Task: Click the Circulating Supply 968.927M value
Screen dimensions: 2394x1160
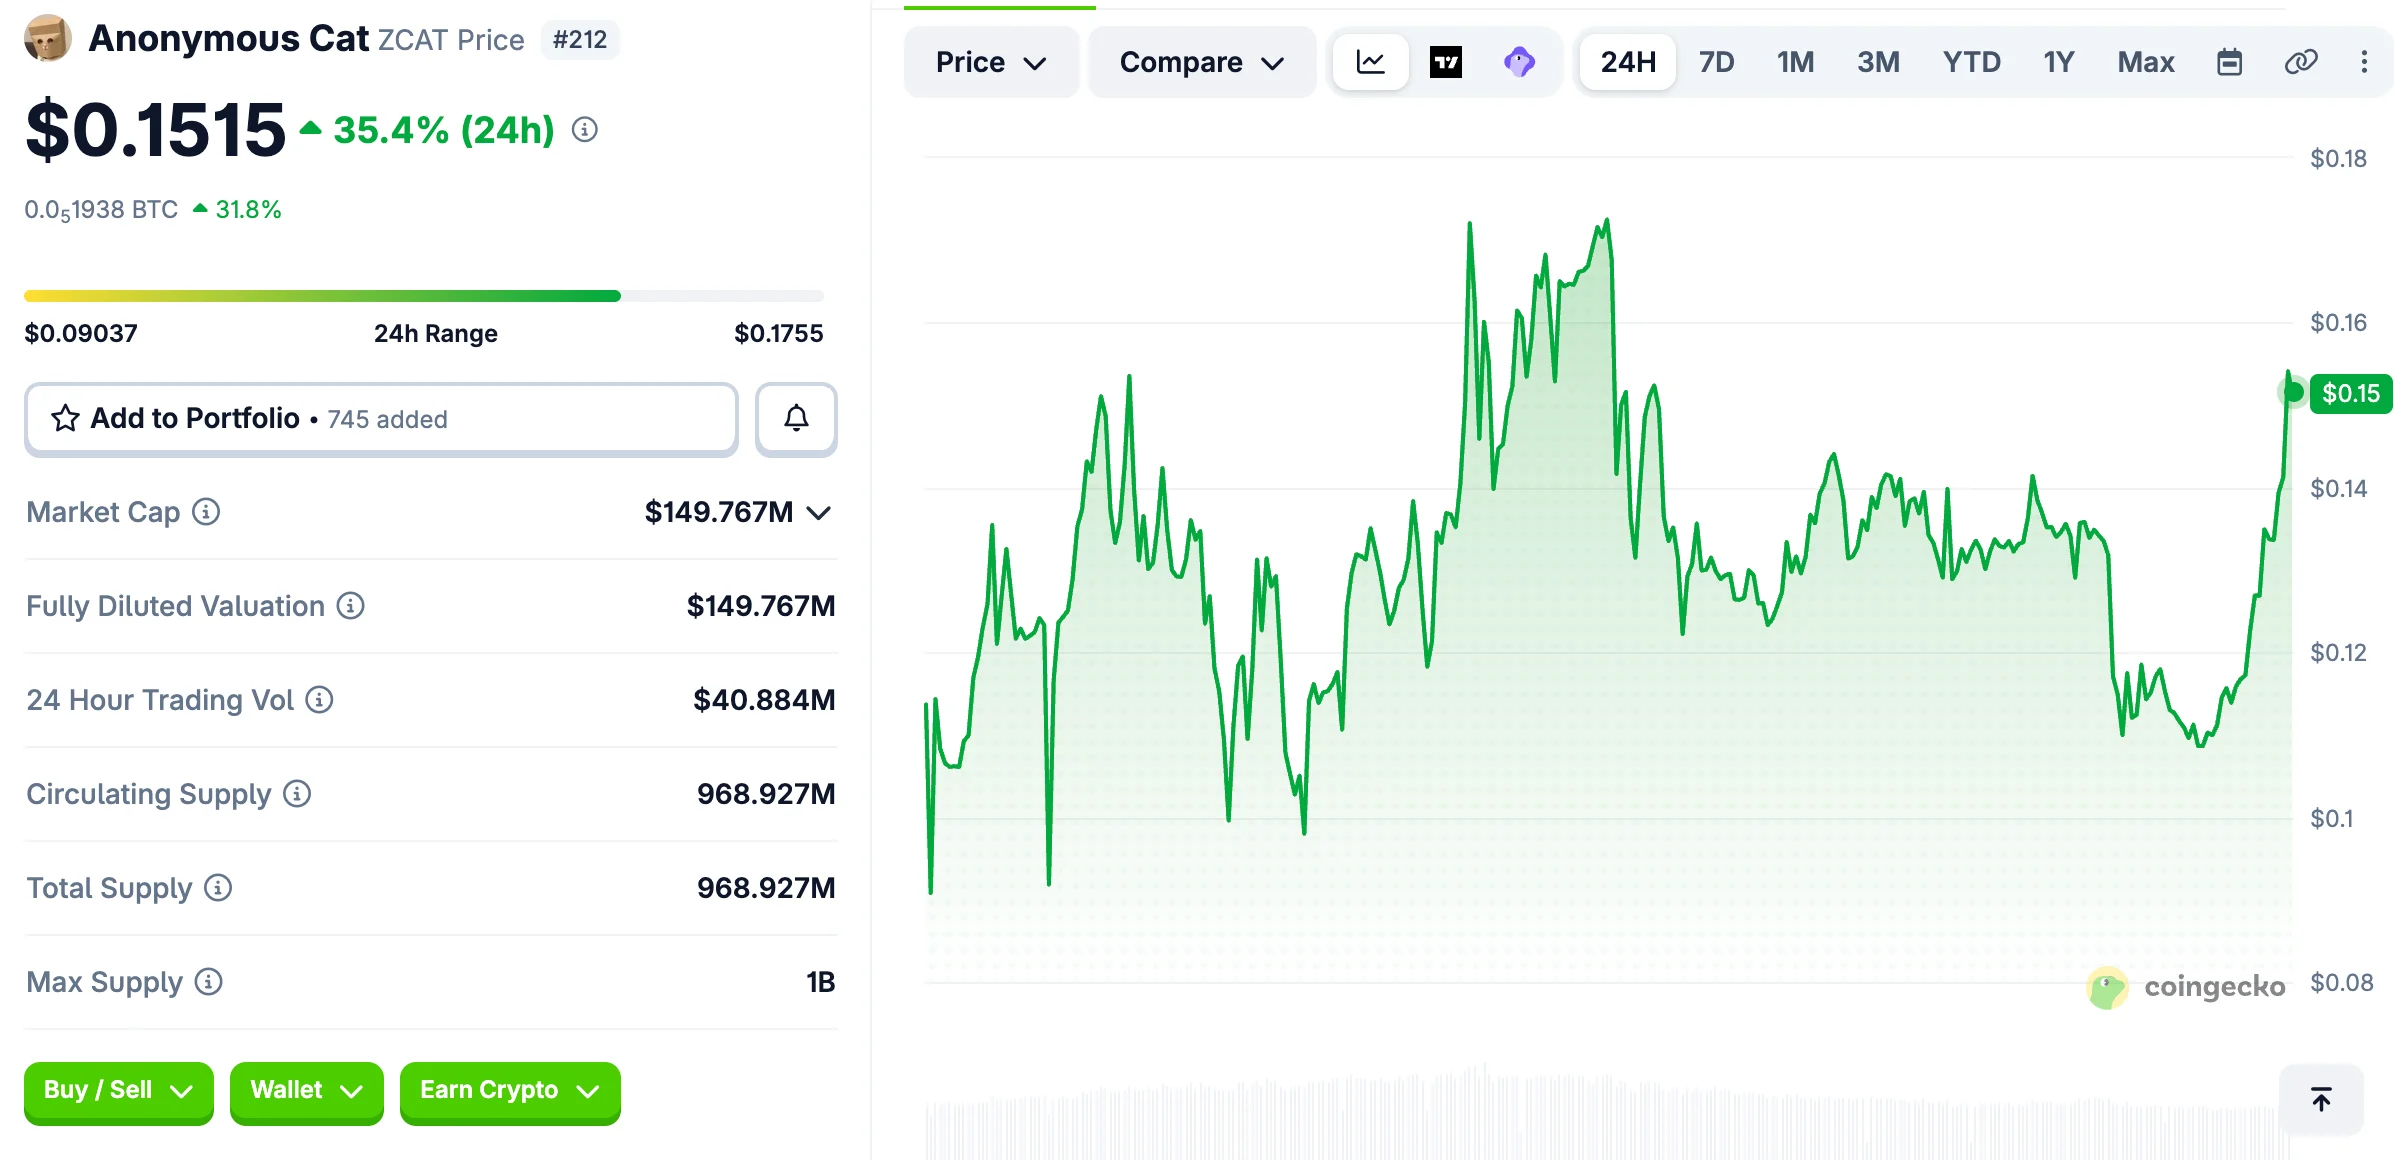Action: coord(766,794)
